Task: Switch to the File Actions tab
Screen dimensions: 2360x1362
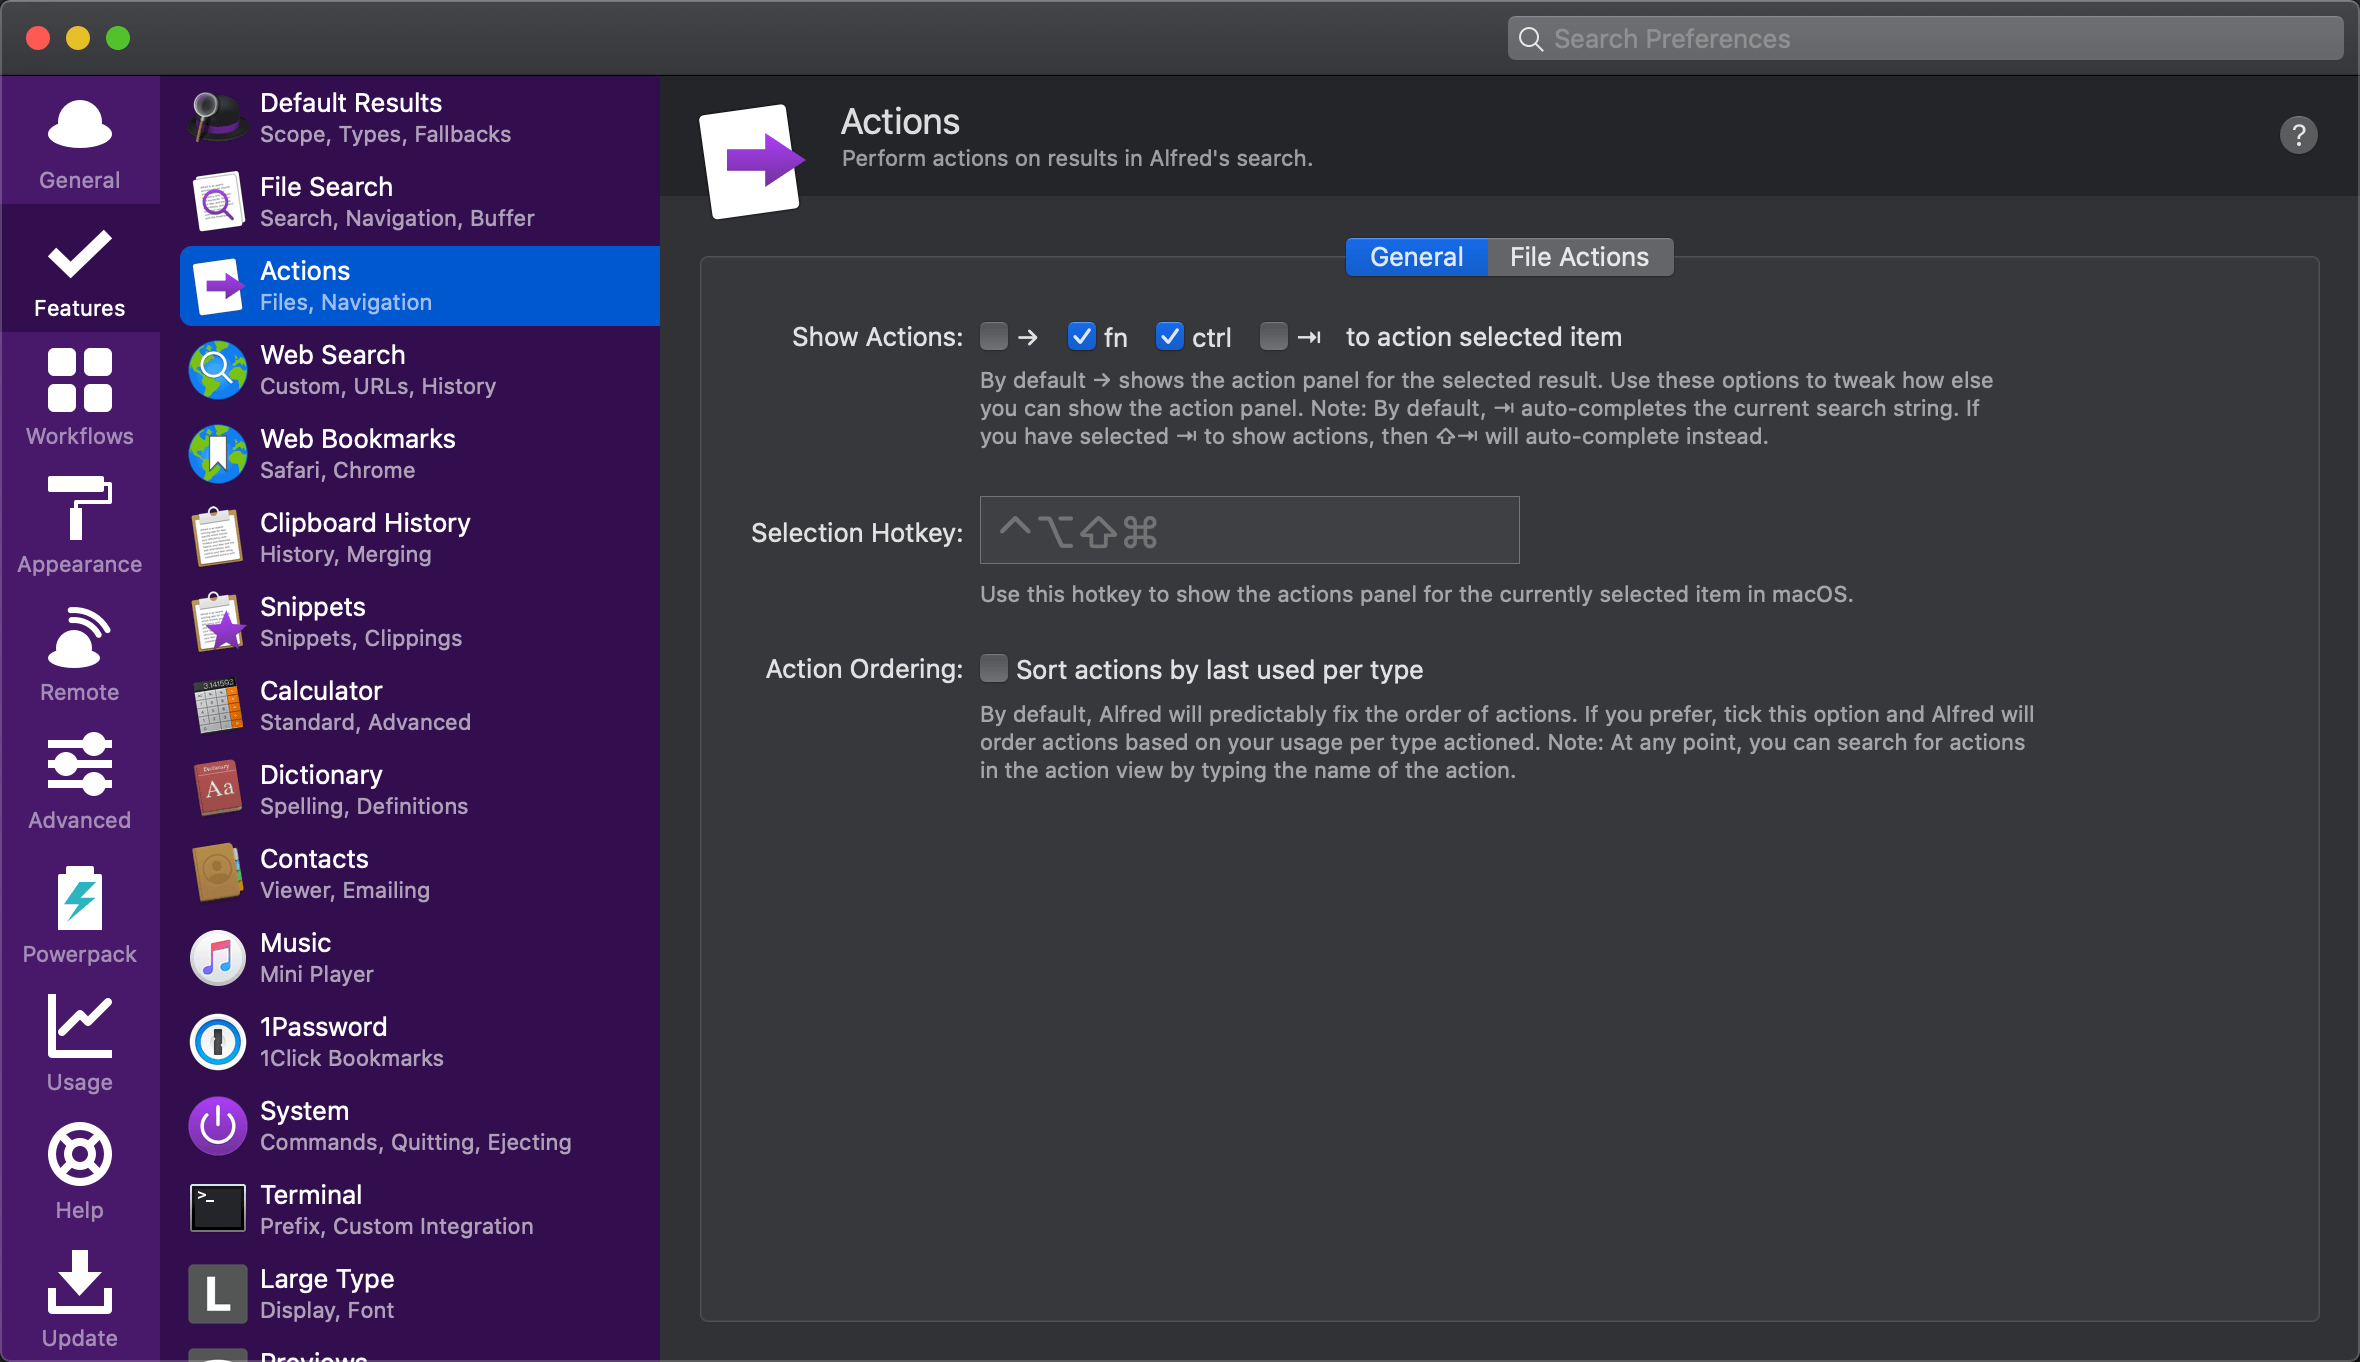Action: 1580,257
